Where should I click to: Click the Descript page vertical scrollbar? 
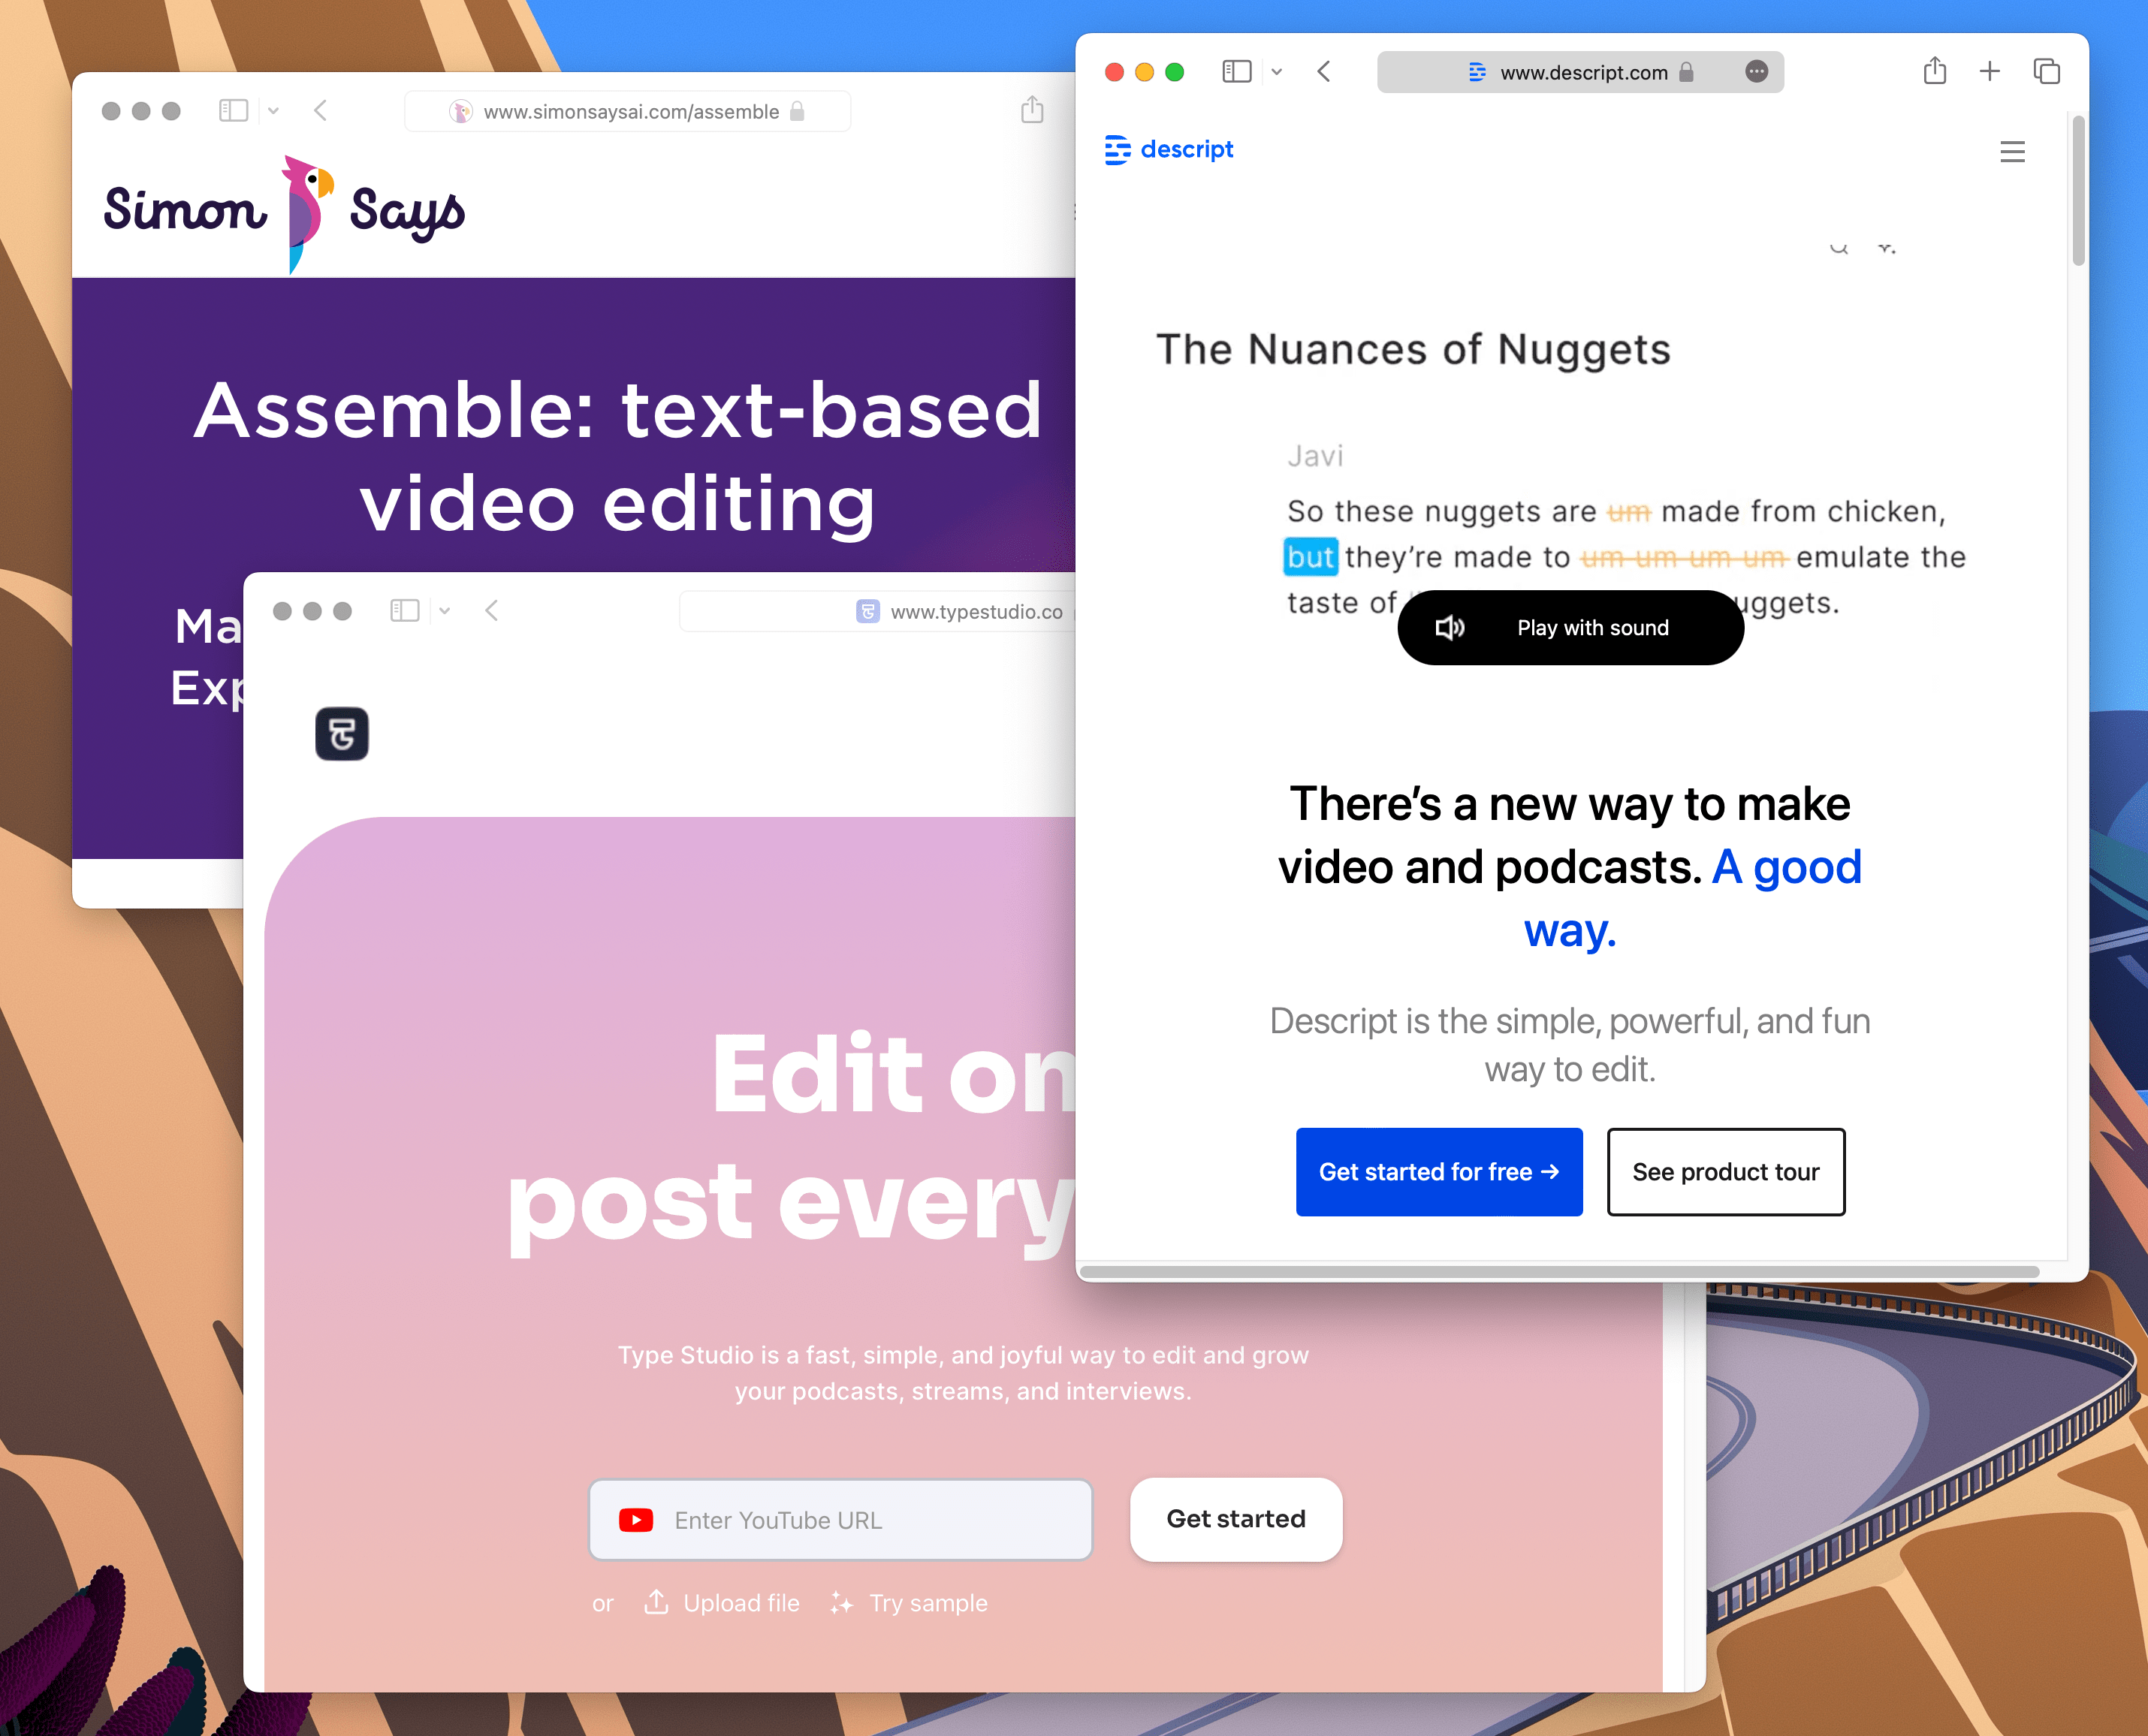(x=2078, y=190)
